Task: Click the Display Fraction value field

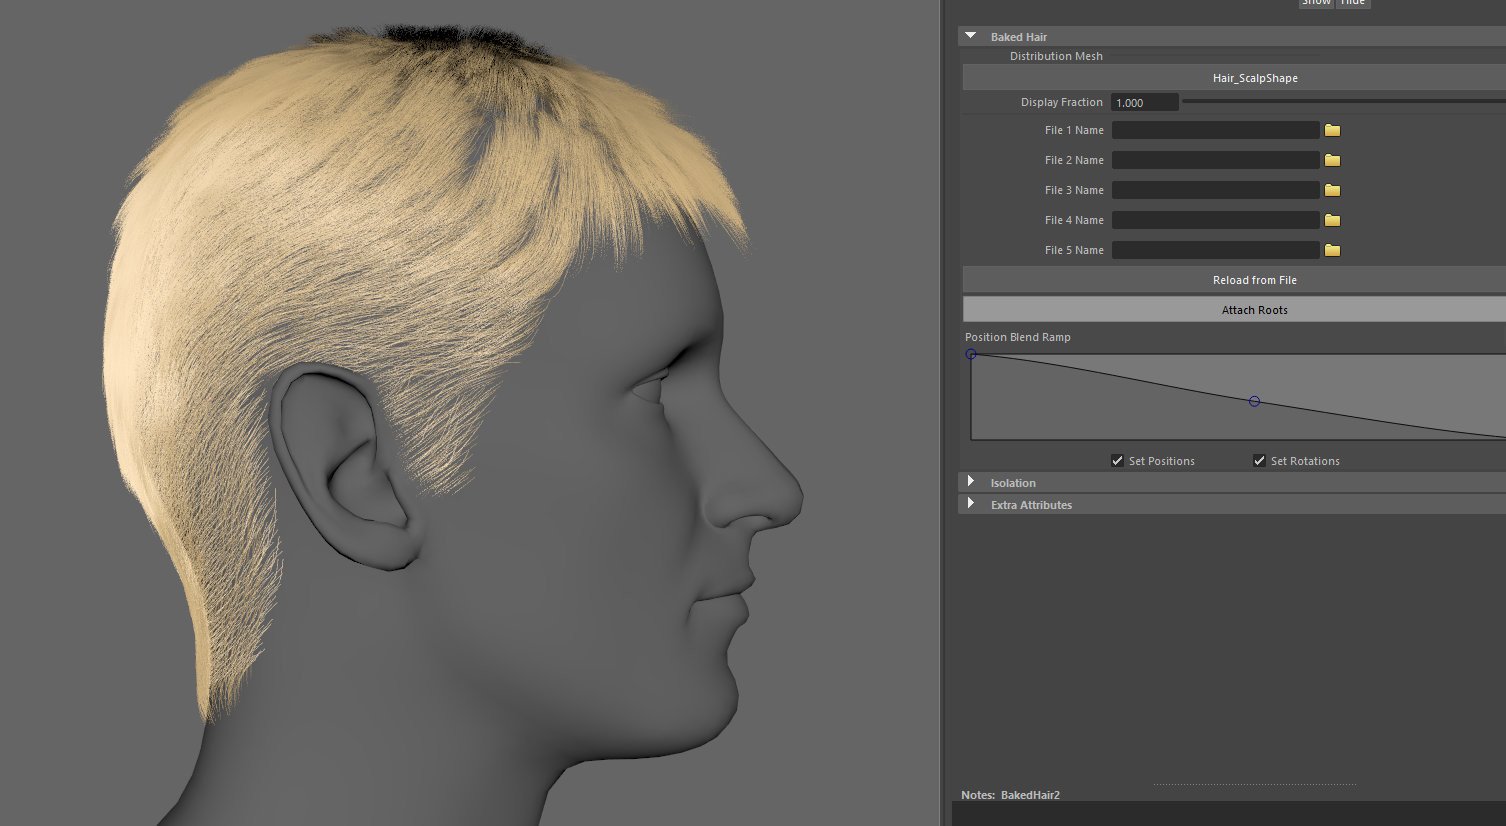Action: pos(1144,101)
